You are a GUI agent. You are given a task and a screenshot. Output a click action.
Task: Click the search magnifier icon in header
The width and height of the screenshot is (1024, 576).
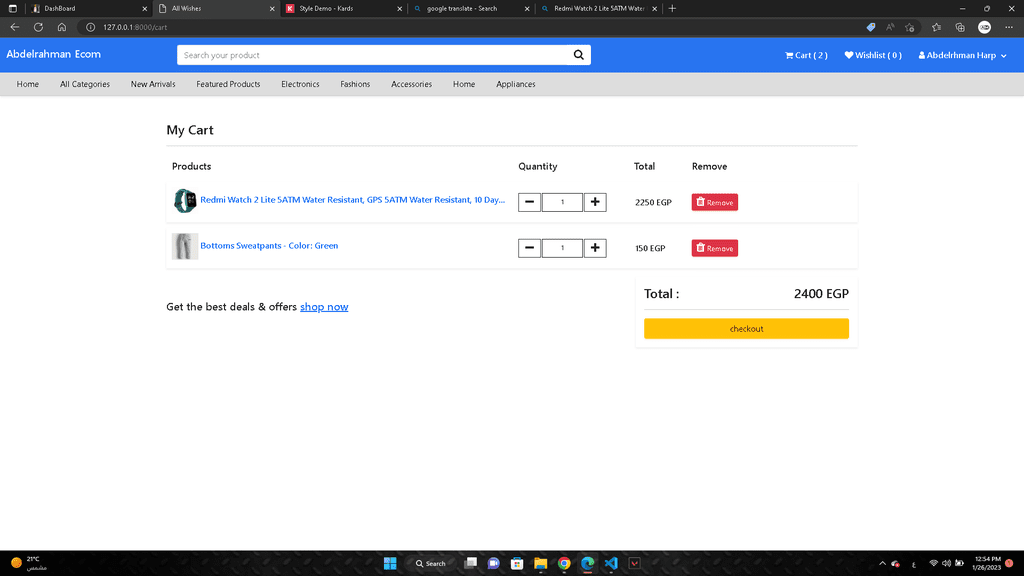pyautogui.click(x=579, y=55)
